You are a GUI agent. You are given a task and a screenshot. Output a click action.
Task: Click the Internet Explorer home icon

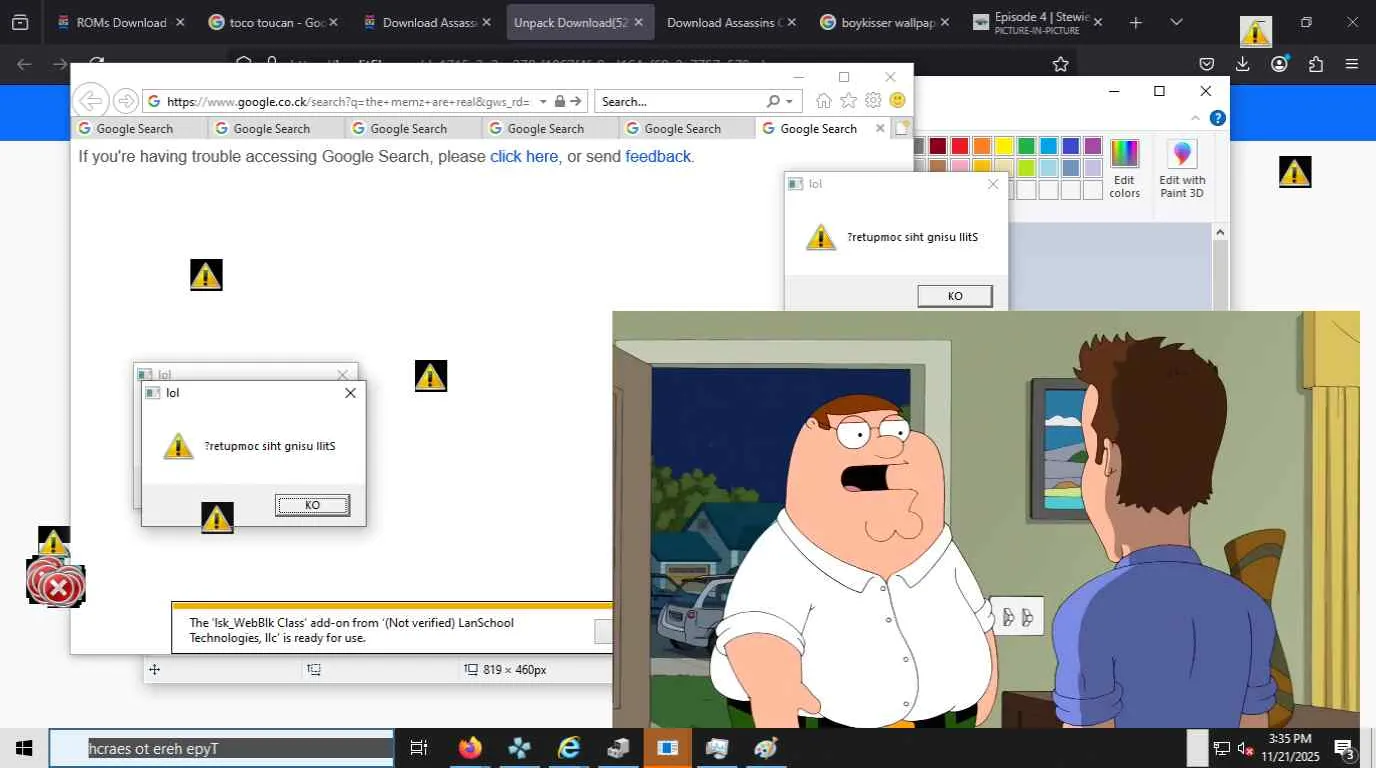click(824, 101)
